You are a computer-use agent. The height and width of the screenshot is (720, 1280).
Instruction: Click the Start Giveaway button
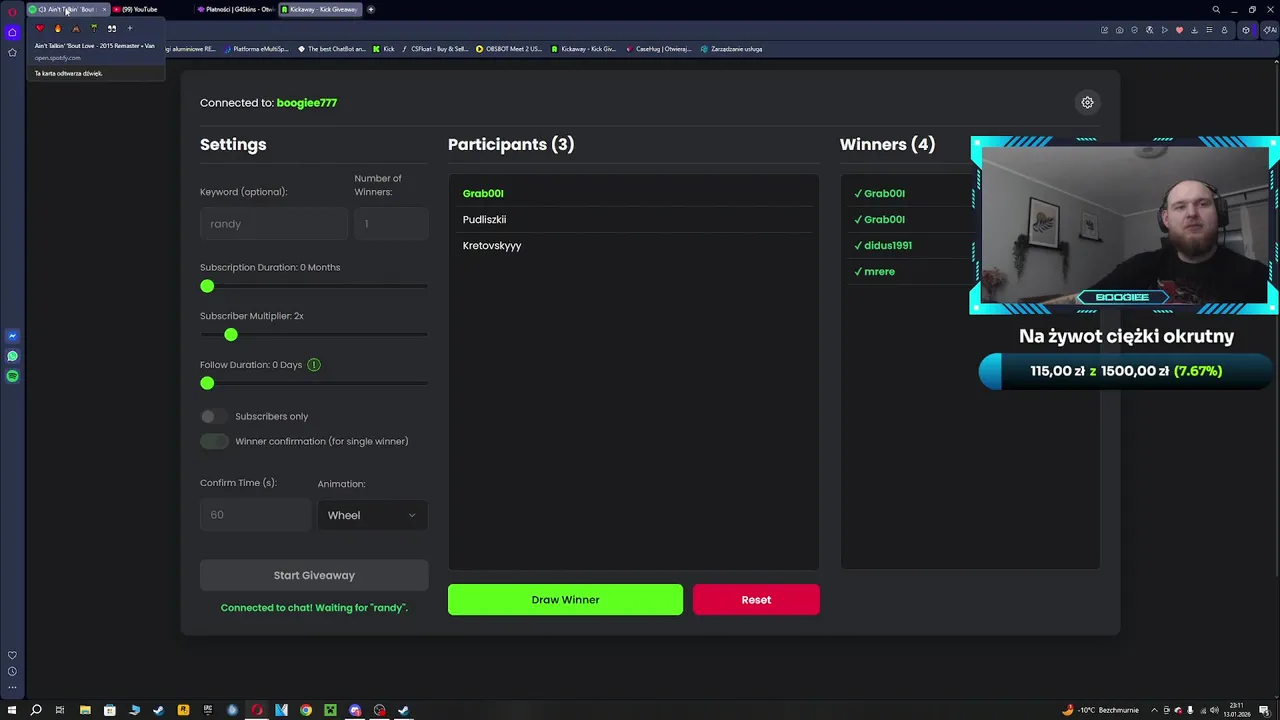click(314, 575)
